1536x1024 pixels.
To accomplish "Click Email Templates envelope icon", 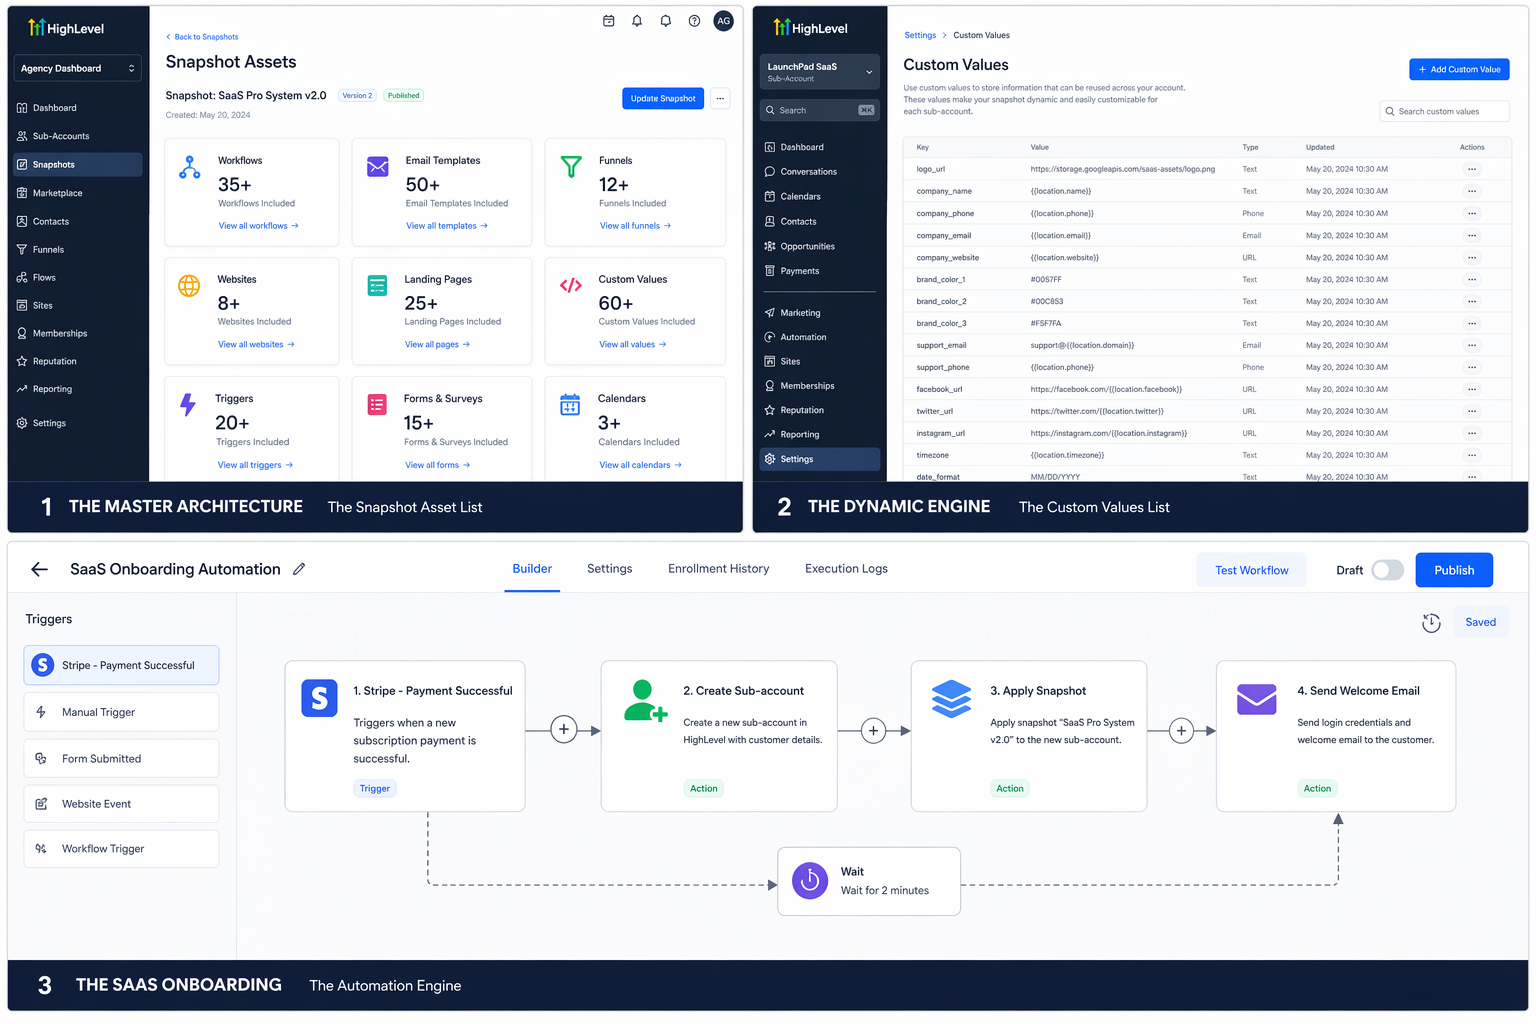I will (x=378, y=167).
